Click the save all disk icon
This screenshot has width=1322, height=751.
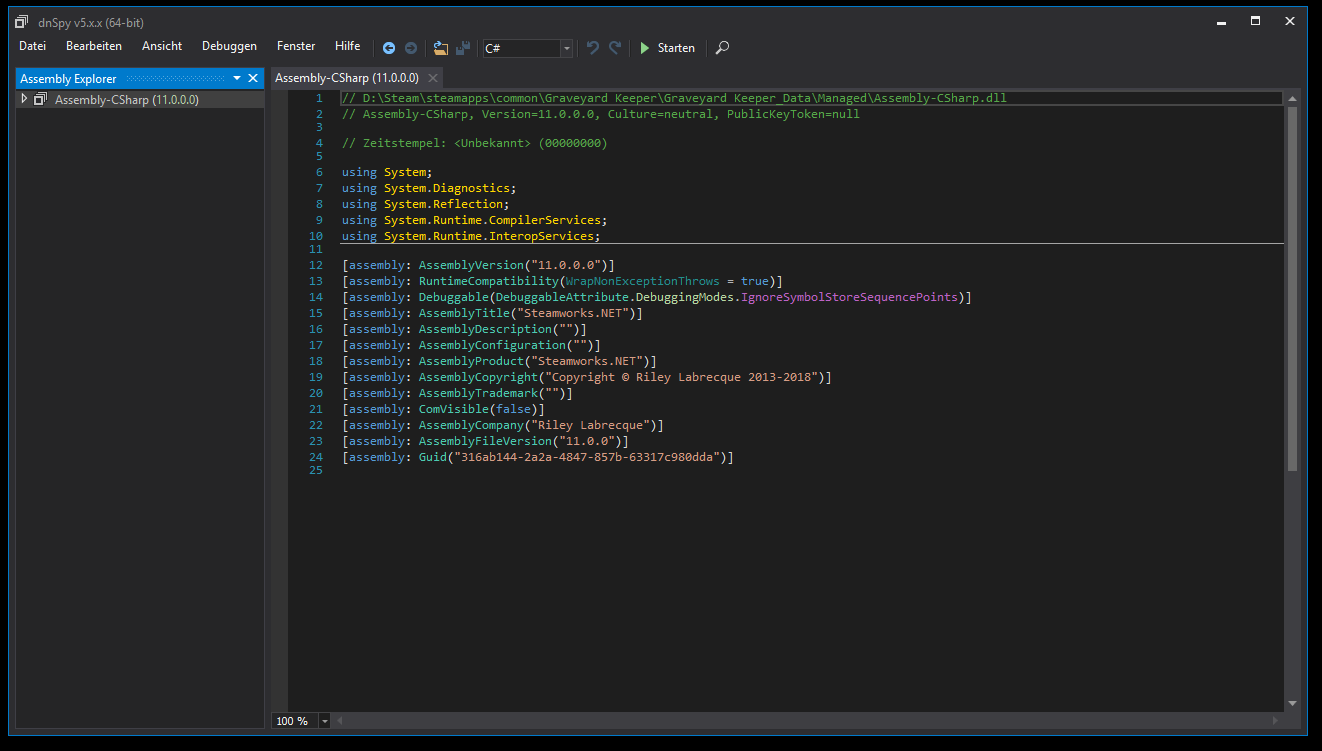pyautogui.click(x=463, y=48)
